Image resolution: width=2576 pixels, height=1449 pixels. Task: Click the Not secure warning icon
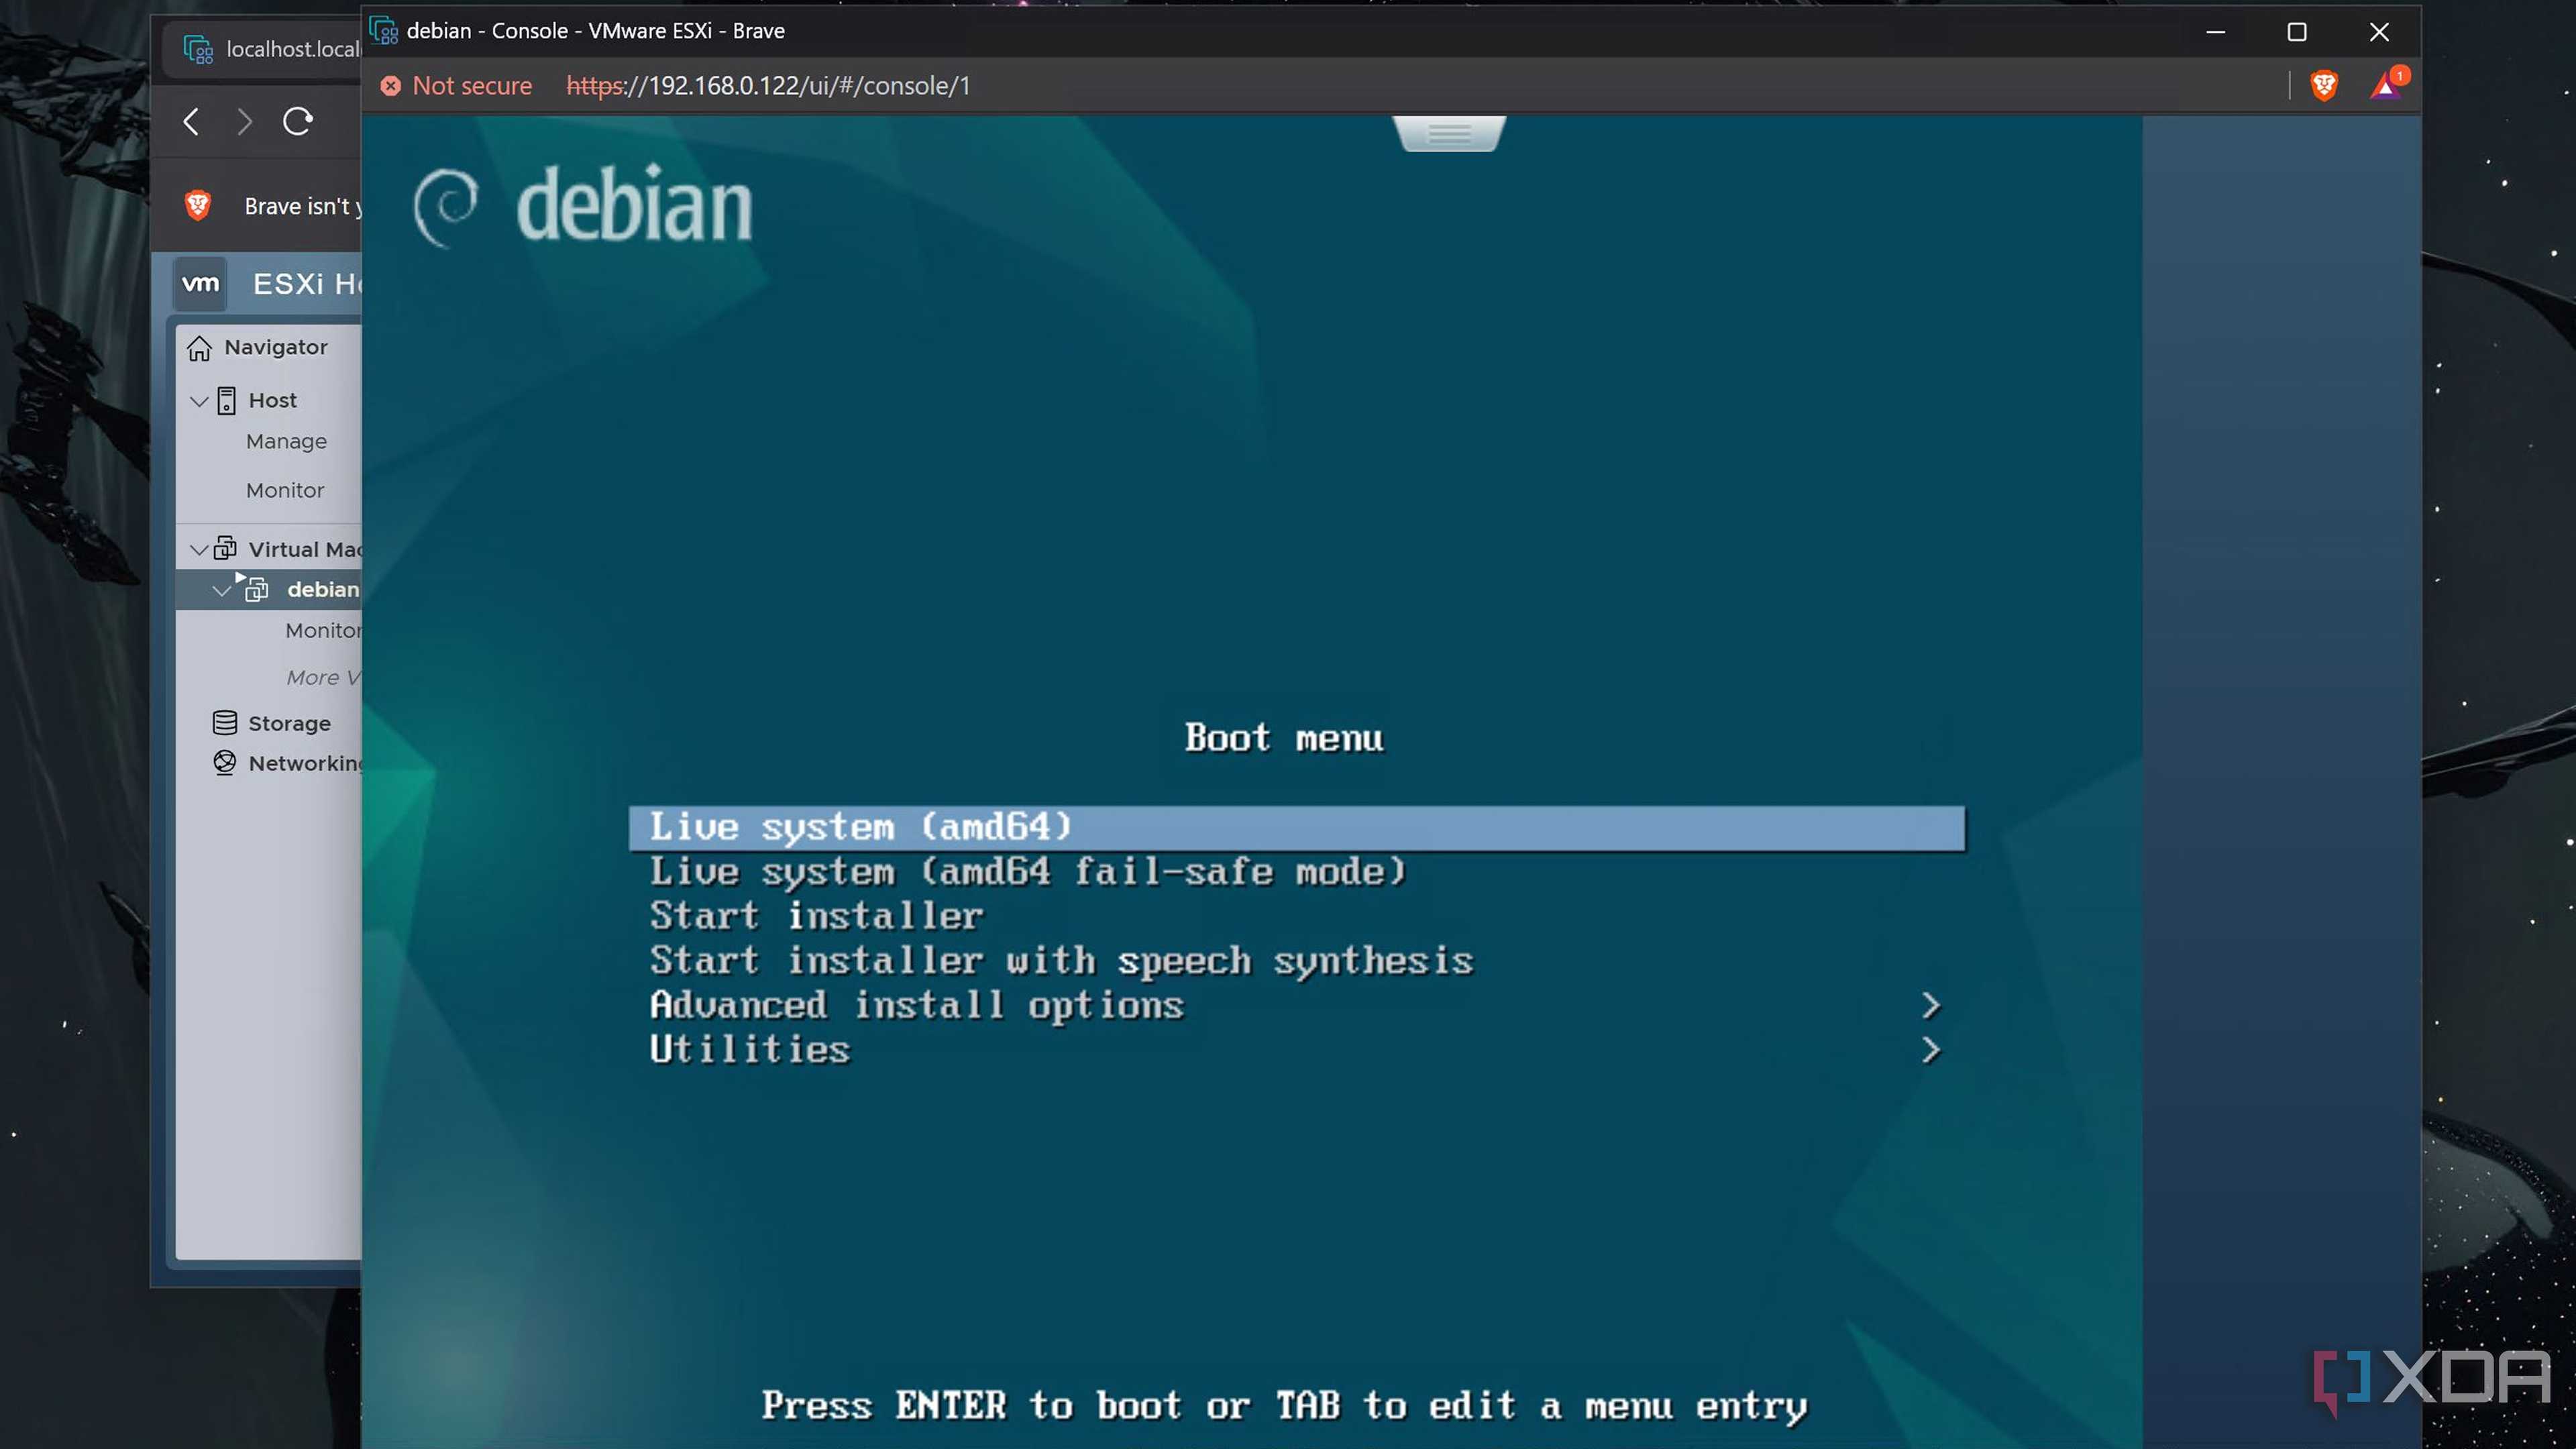point(390,86)
